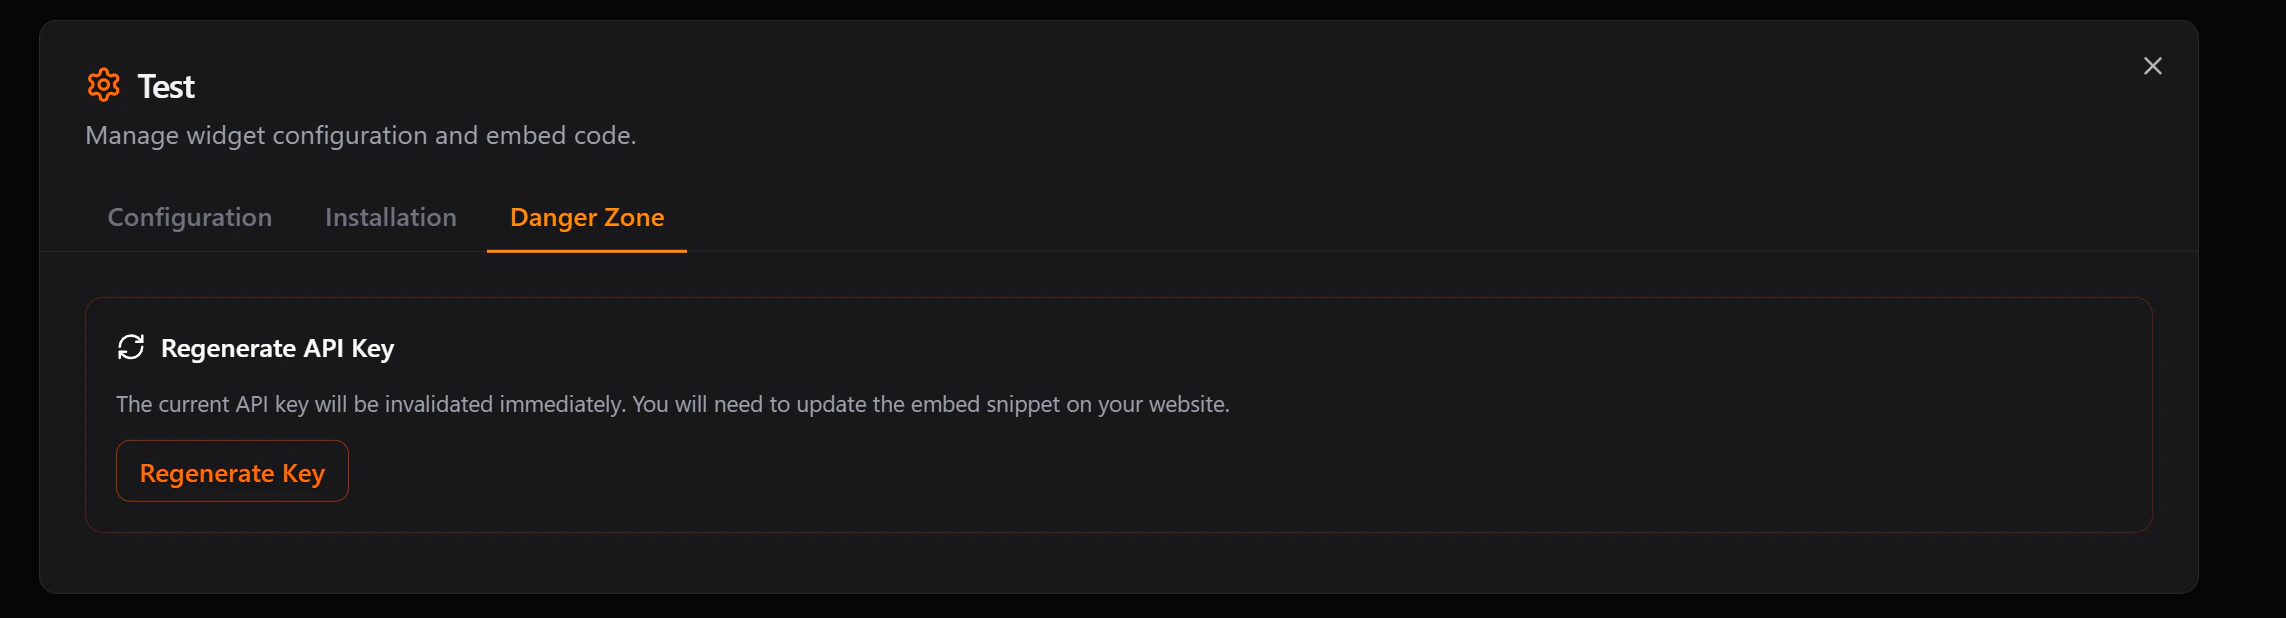Click the Test dialog title
This screenshot has width=2286, height=618.
pos(165,85)
